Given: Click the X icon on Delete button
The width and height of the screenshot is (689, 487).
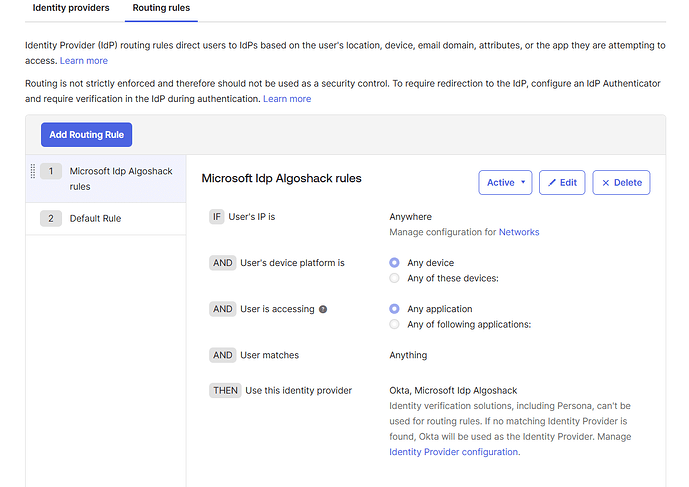Looking at the screenshot, I should [606, 183].
